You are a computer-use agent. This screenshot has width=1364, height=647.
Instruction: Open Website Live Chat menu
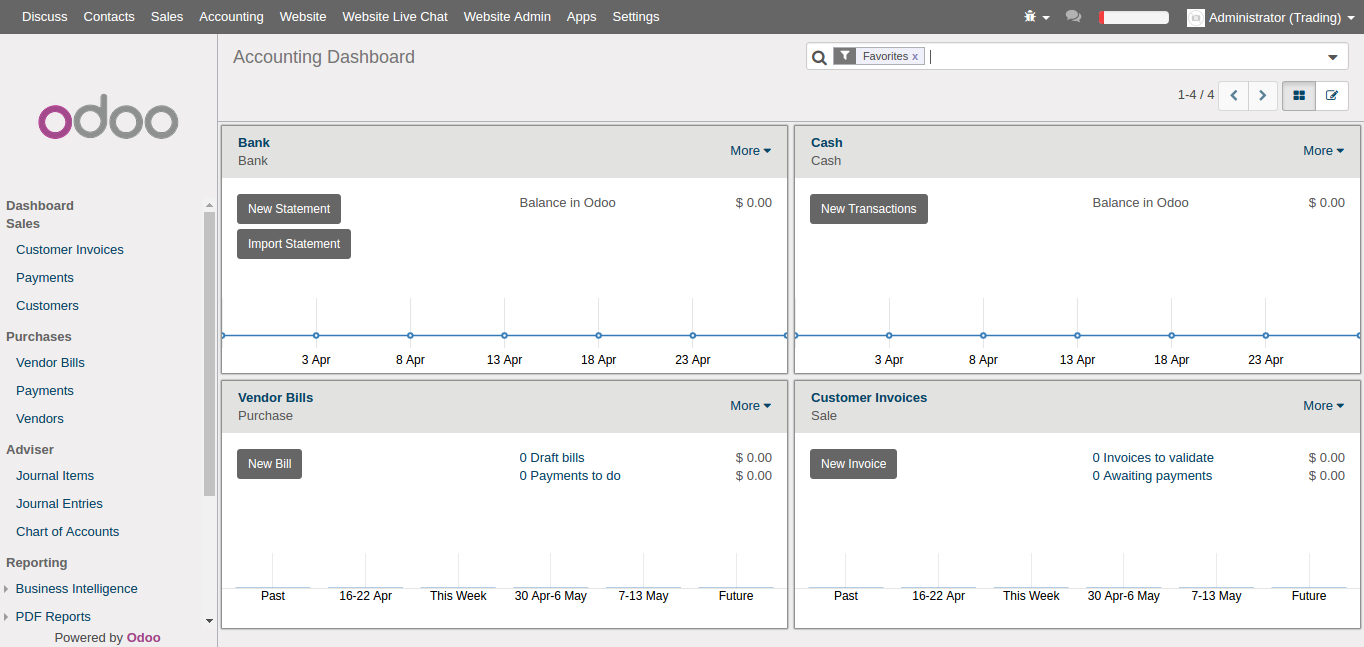395,17
